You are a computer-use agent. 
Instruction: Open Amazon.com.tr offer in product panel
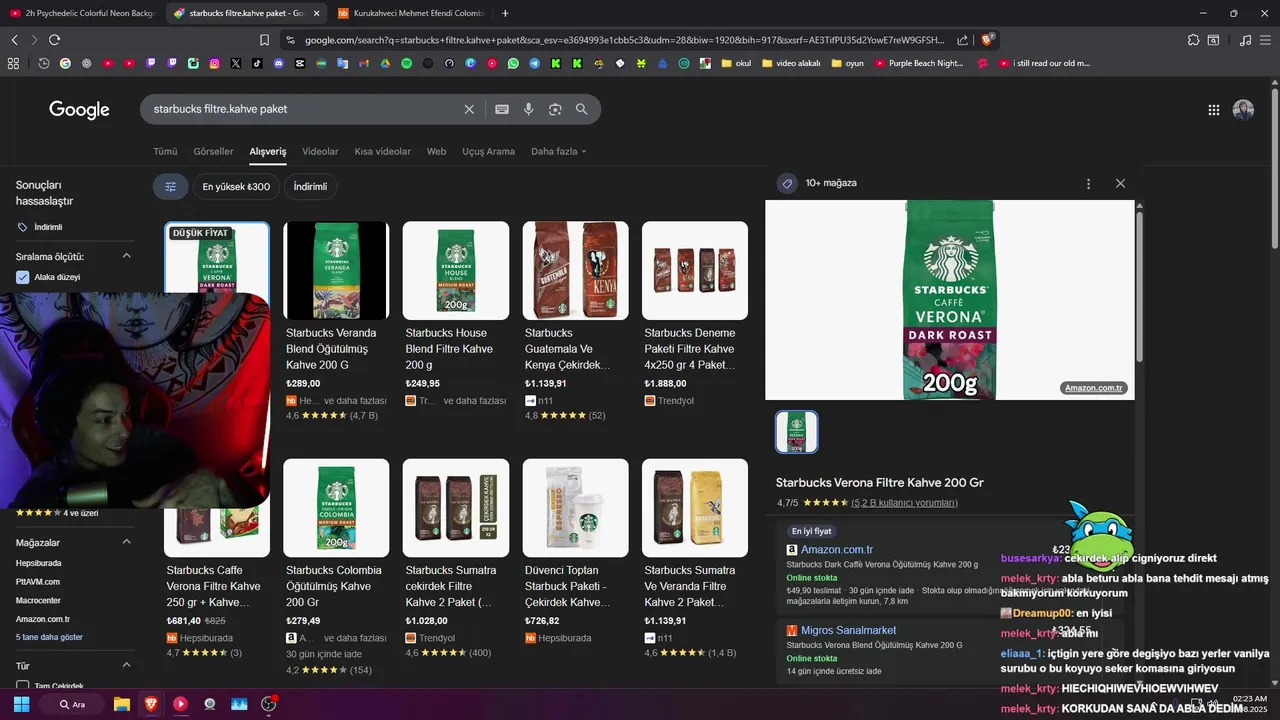click(x=836, y=550)
